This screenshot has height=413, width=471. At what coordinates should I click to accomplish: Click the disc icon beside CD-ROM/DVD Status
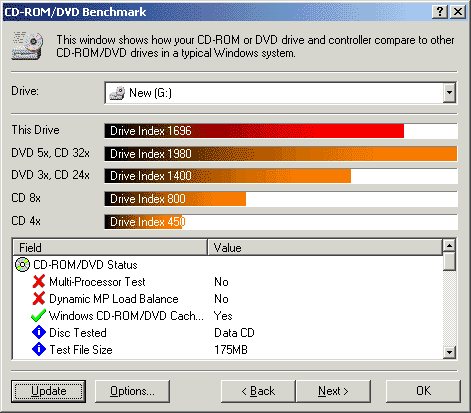click(x=22, y=265)
